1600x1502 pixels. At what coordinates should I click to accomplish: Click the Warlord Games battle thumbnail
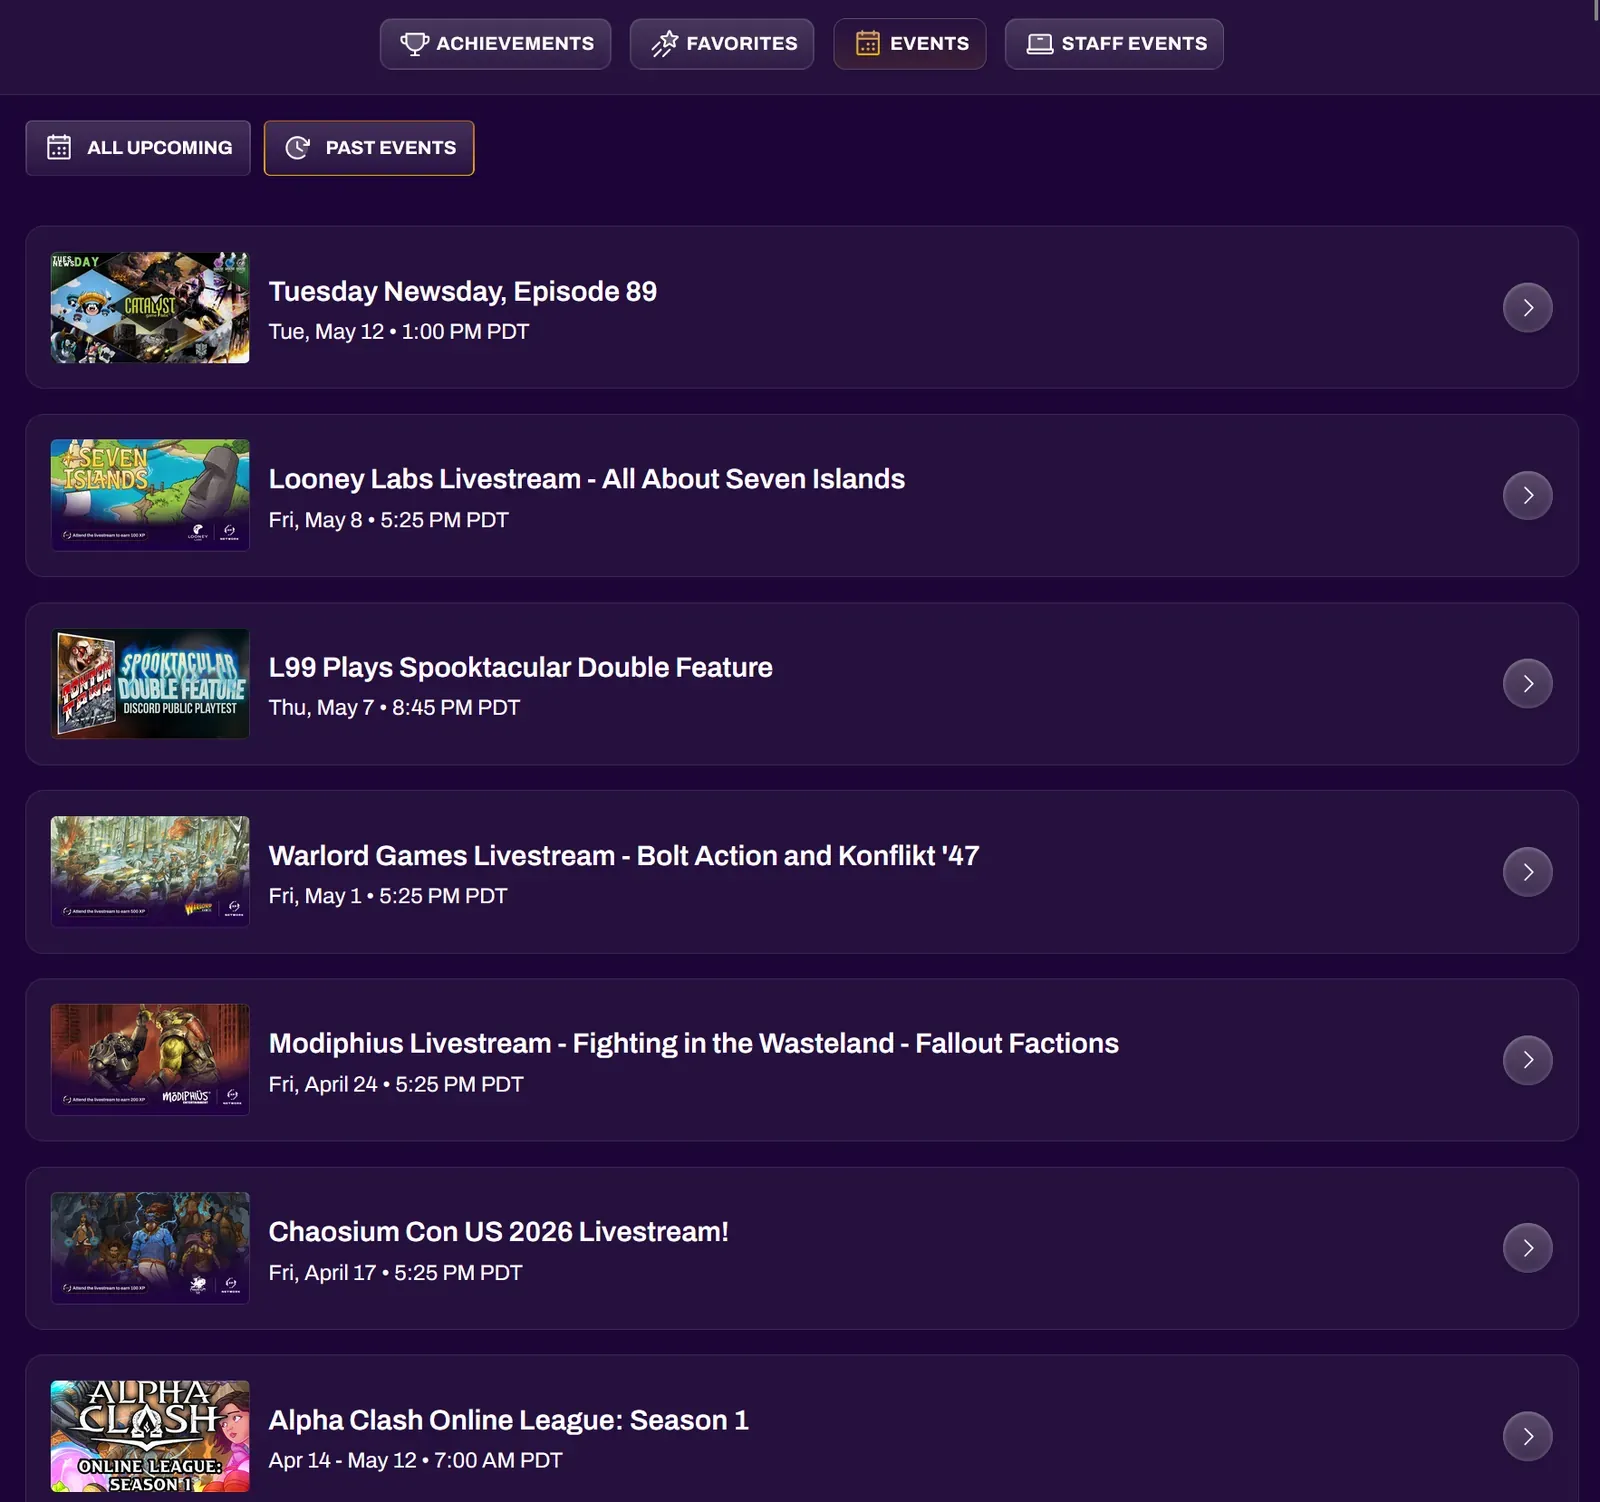point(150,872)
